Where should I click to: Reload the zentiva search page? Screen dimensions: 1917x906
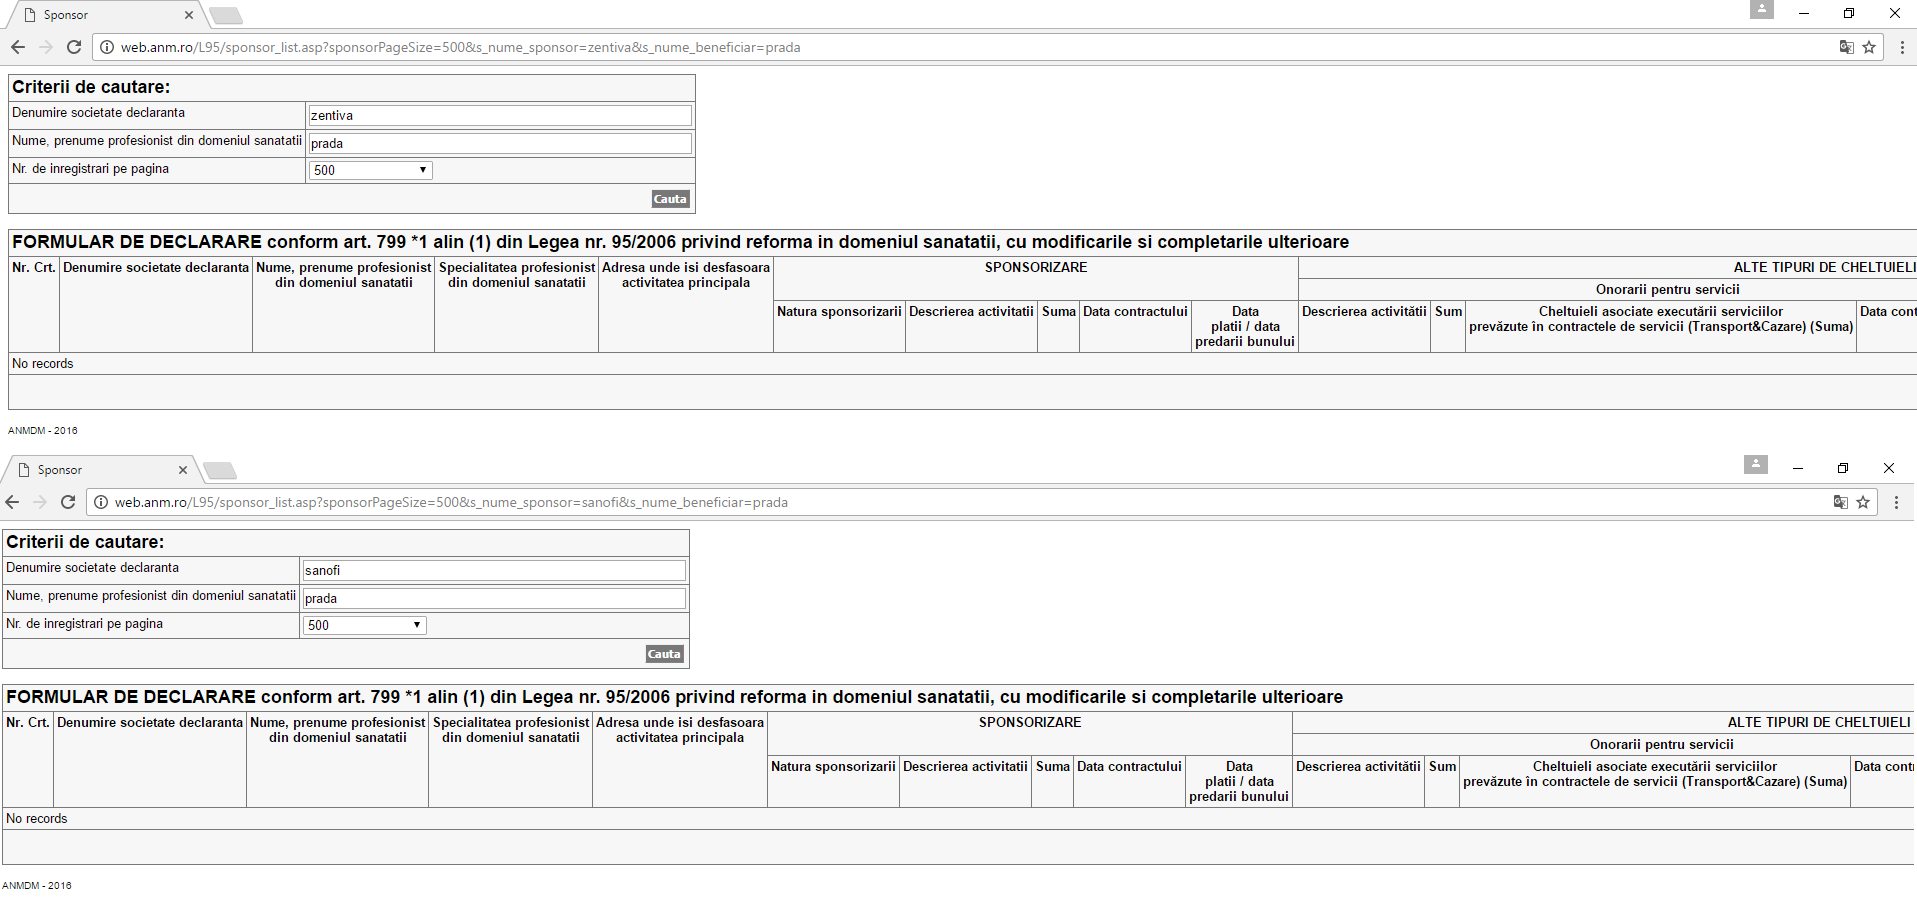point(74,47)
